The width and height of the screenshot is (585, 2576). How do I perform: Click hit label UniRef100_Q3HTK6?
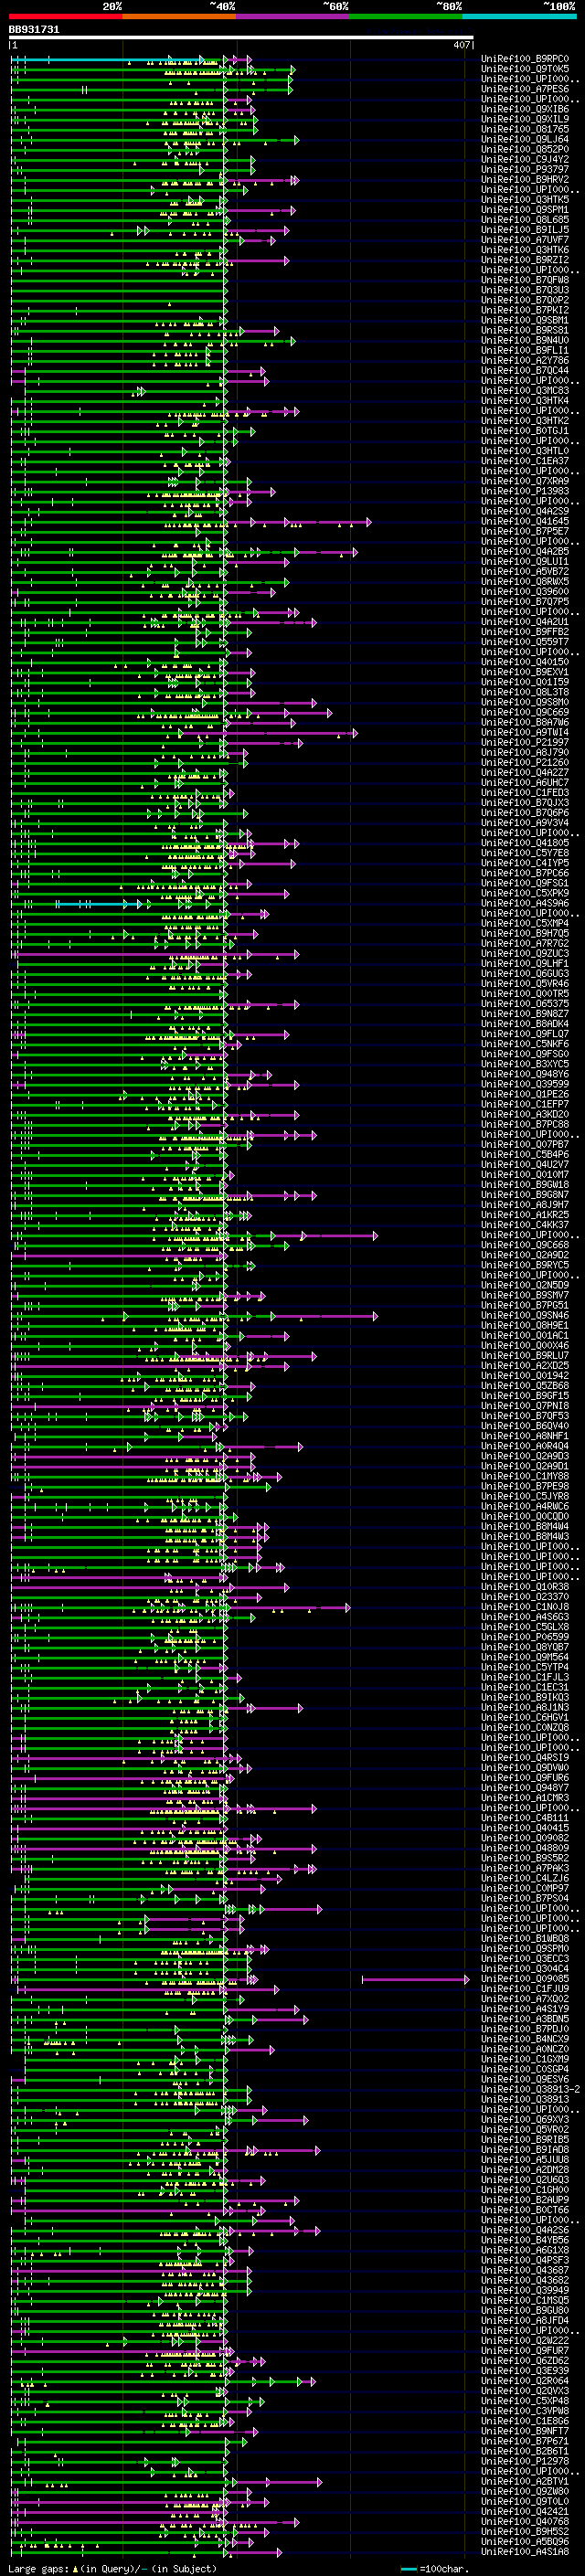(x=525, y=250)
